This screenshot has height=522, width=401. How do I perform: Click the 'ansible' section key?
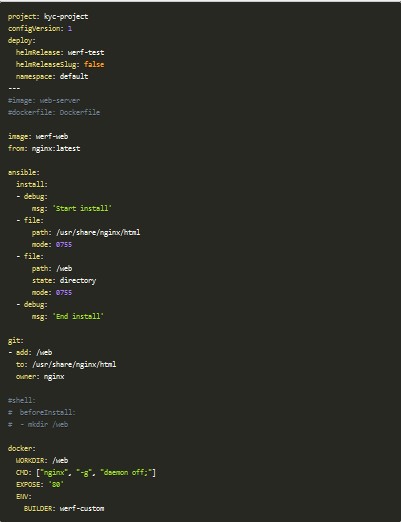coord(22,172)
